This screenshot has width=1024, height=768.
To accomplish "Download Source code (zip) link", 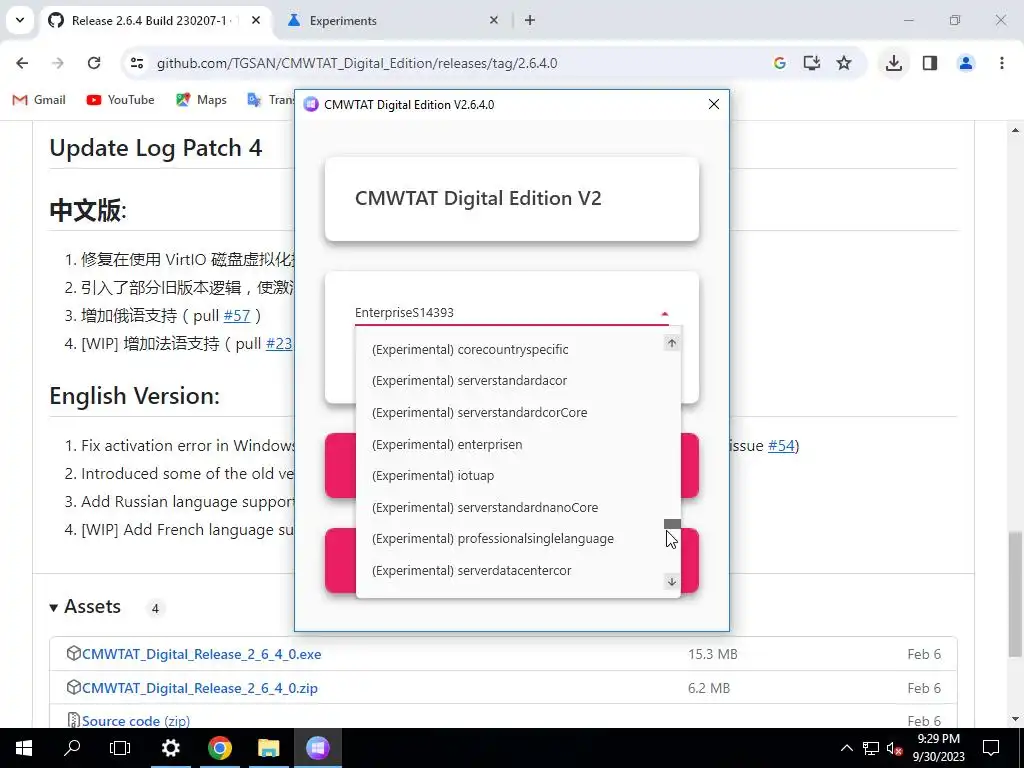I will (136, 721).
